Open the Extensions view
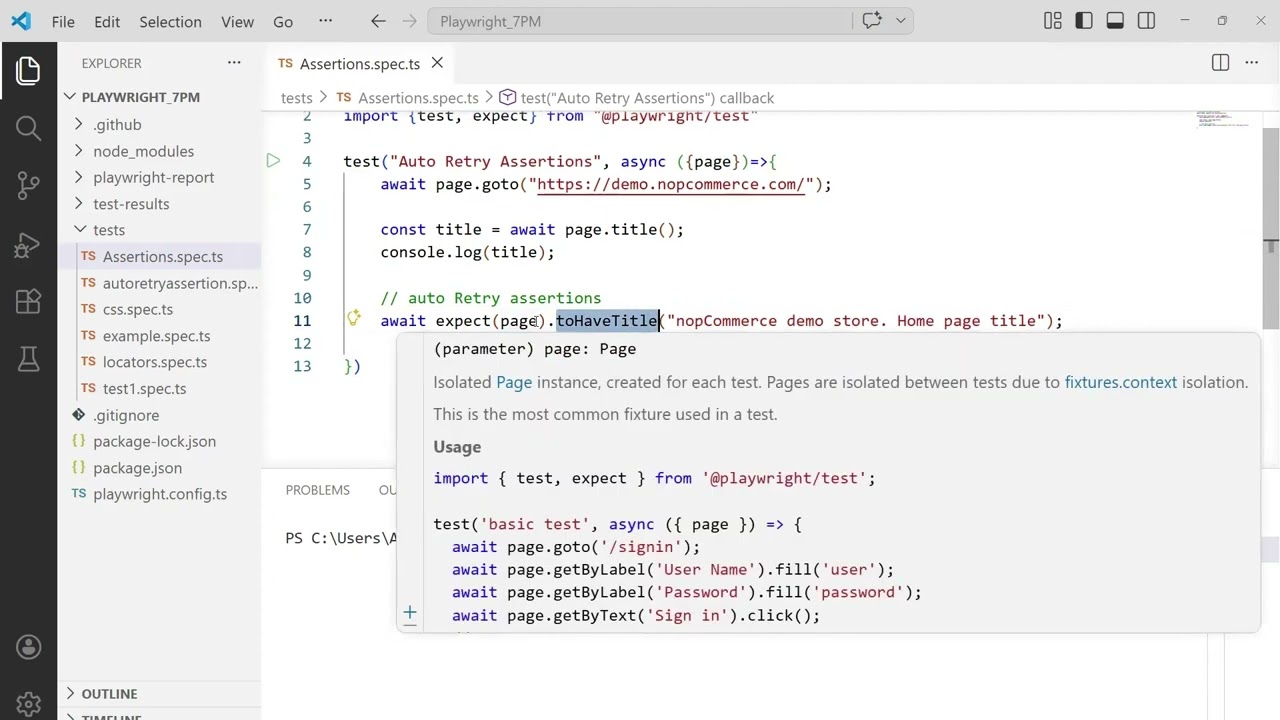The width and height of the screenshot is (1280, 720). (x=28, y=301)
